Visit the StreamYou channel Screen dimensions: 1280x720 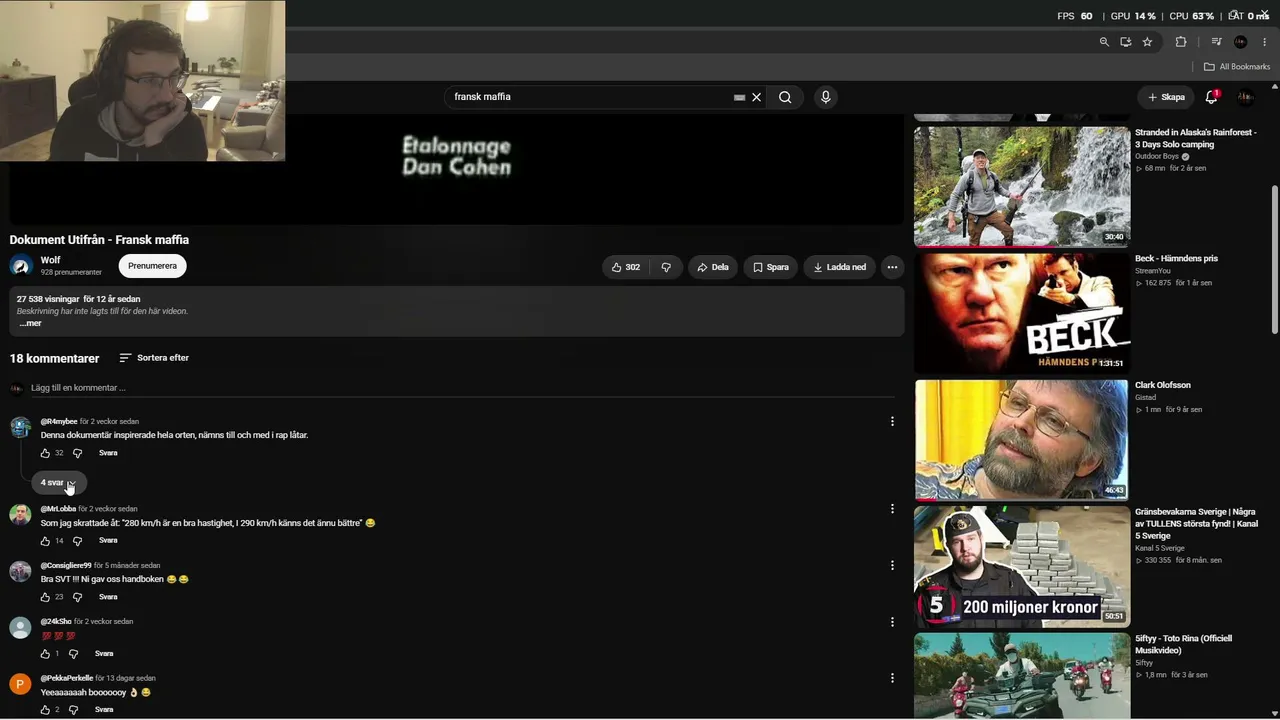tap(1153, 271)
